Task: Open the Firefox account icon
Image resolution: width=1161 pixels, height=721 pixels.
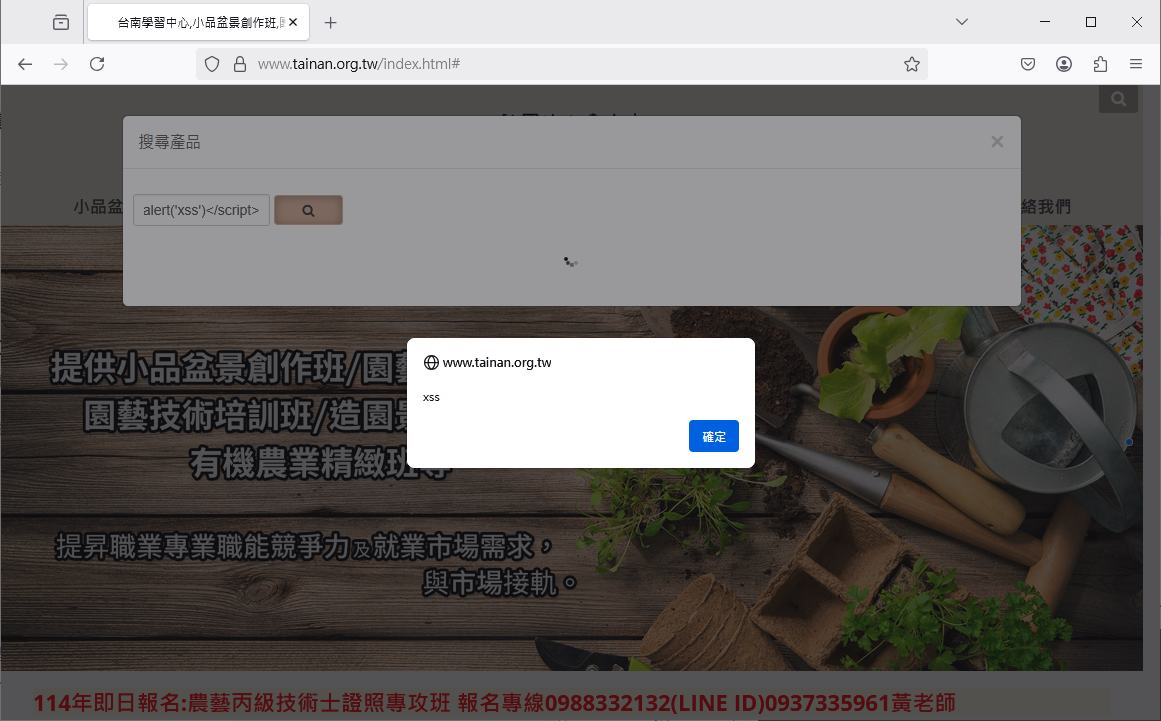Action: (1064, 64)
